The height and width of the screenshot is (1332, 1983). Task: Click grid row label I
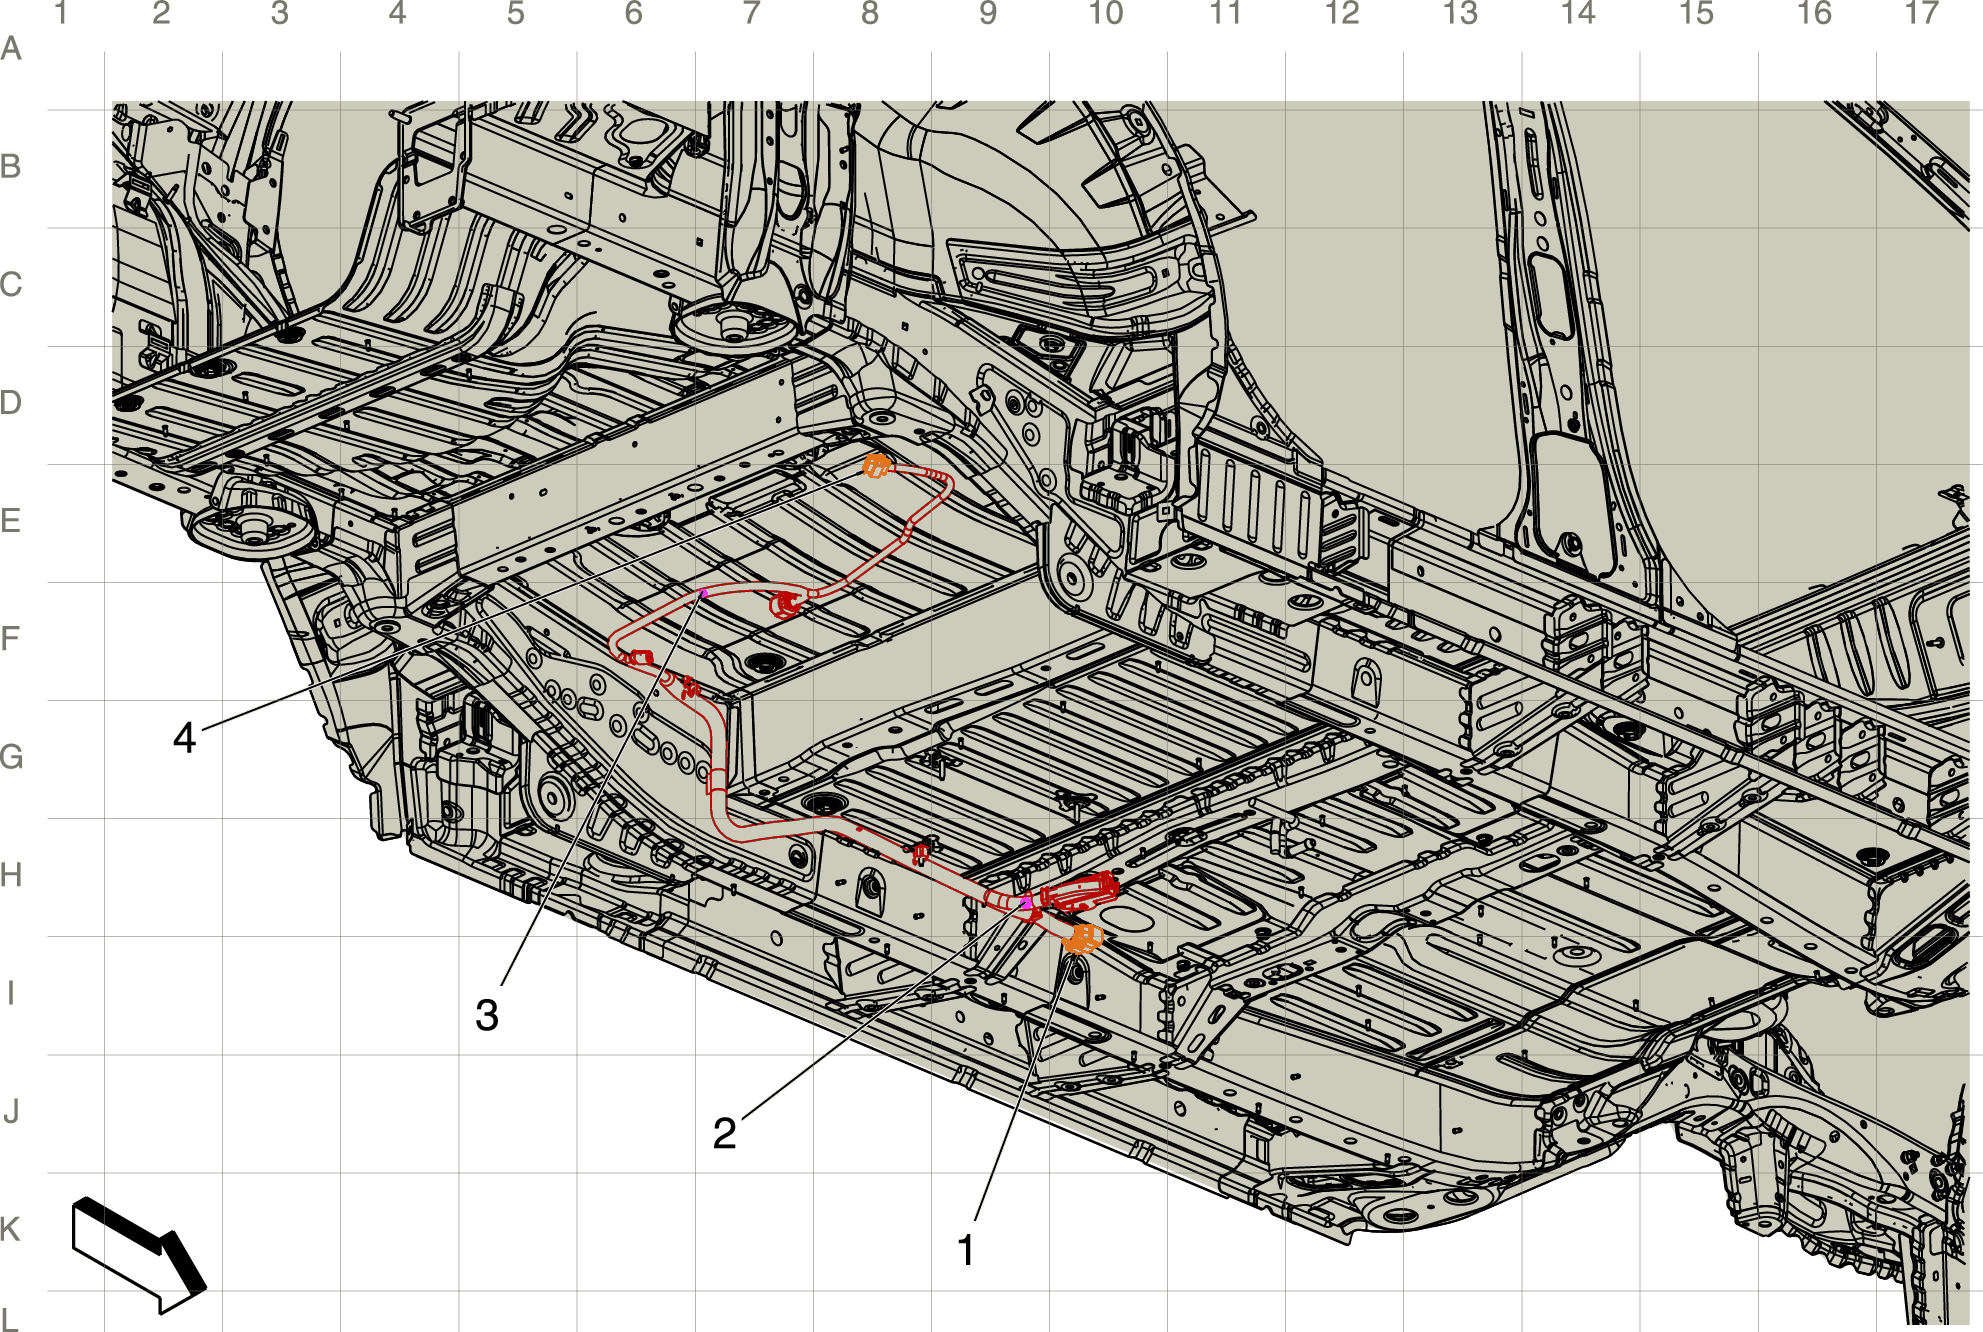coord(10,993)
